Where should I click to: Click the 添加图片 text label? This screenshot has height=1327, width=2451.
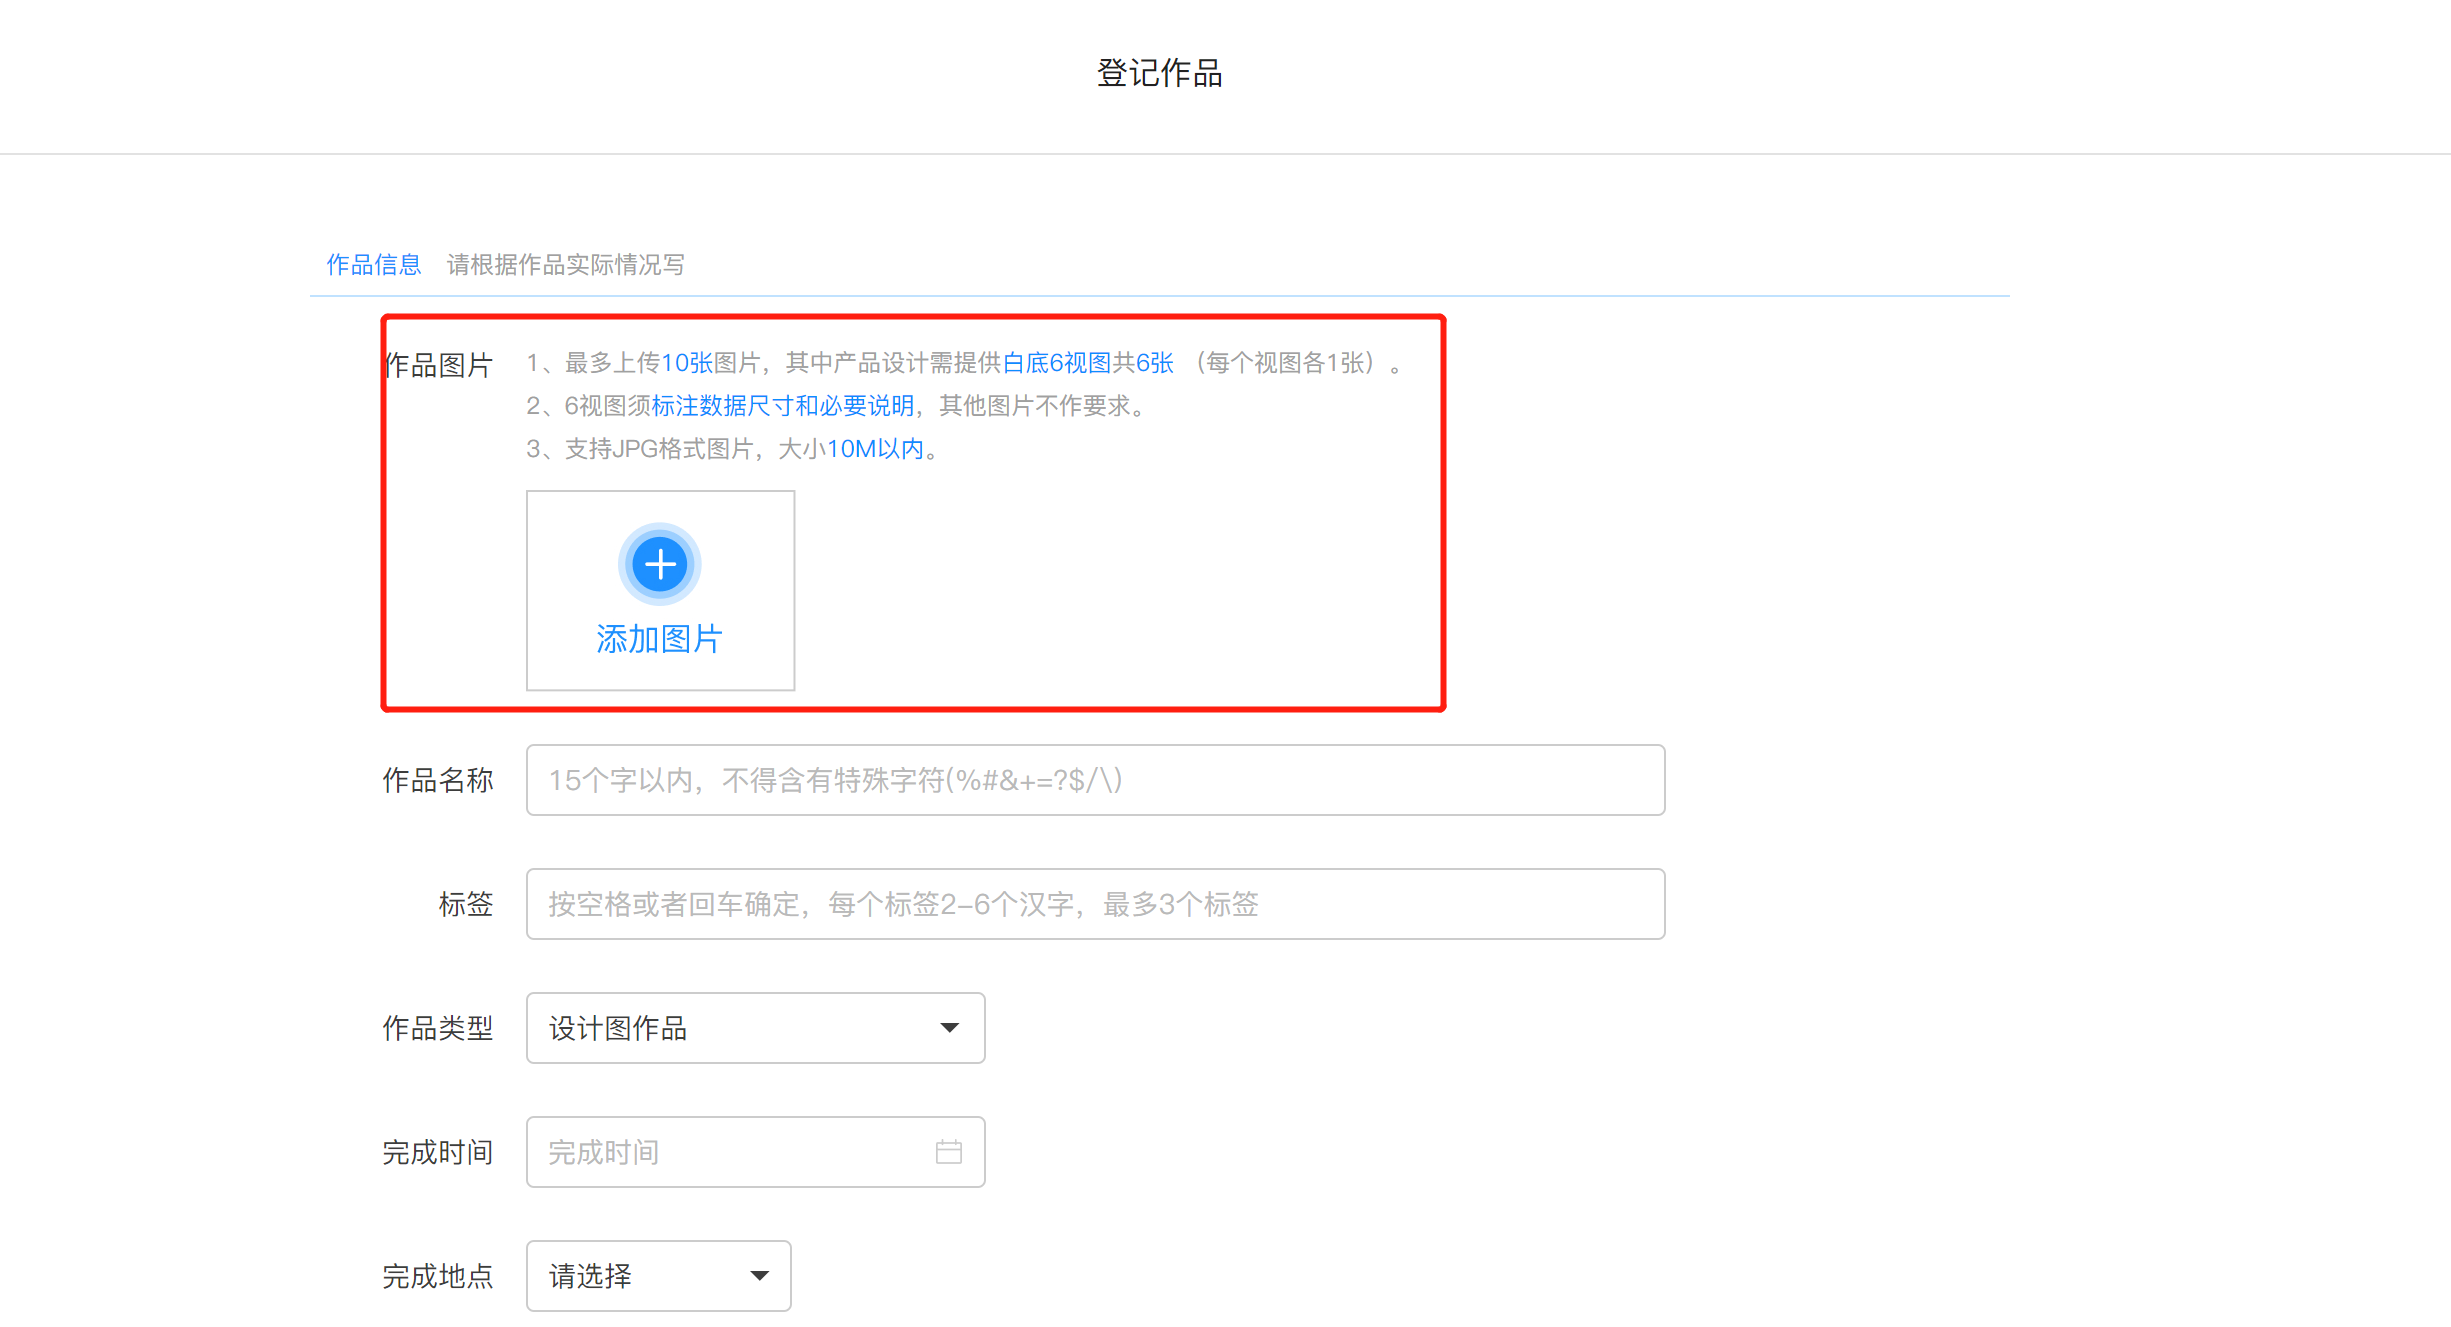pyautogui.click(x=660, y=639)
